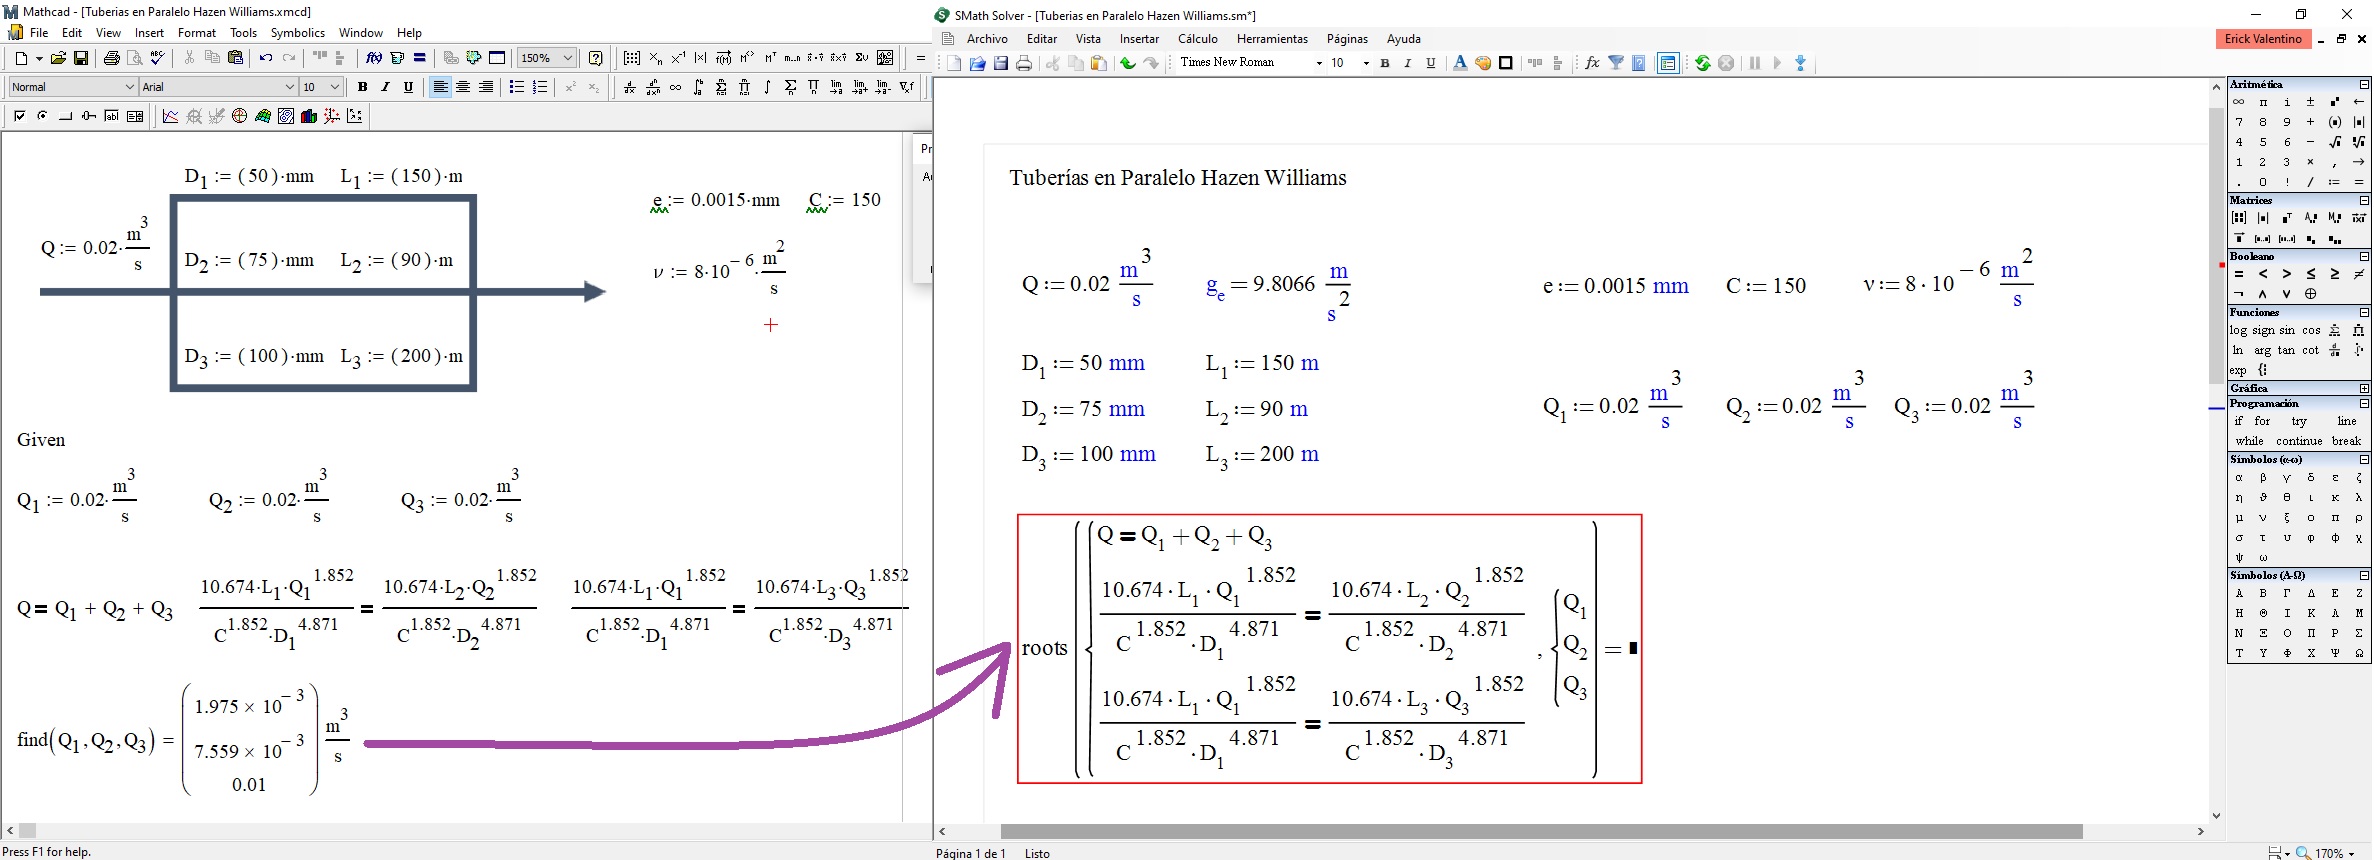Click the SMath fx insert function icon
This screenshot has width=2374, height=860.
tap(1592, 63)
